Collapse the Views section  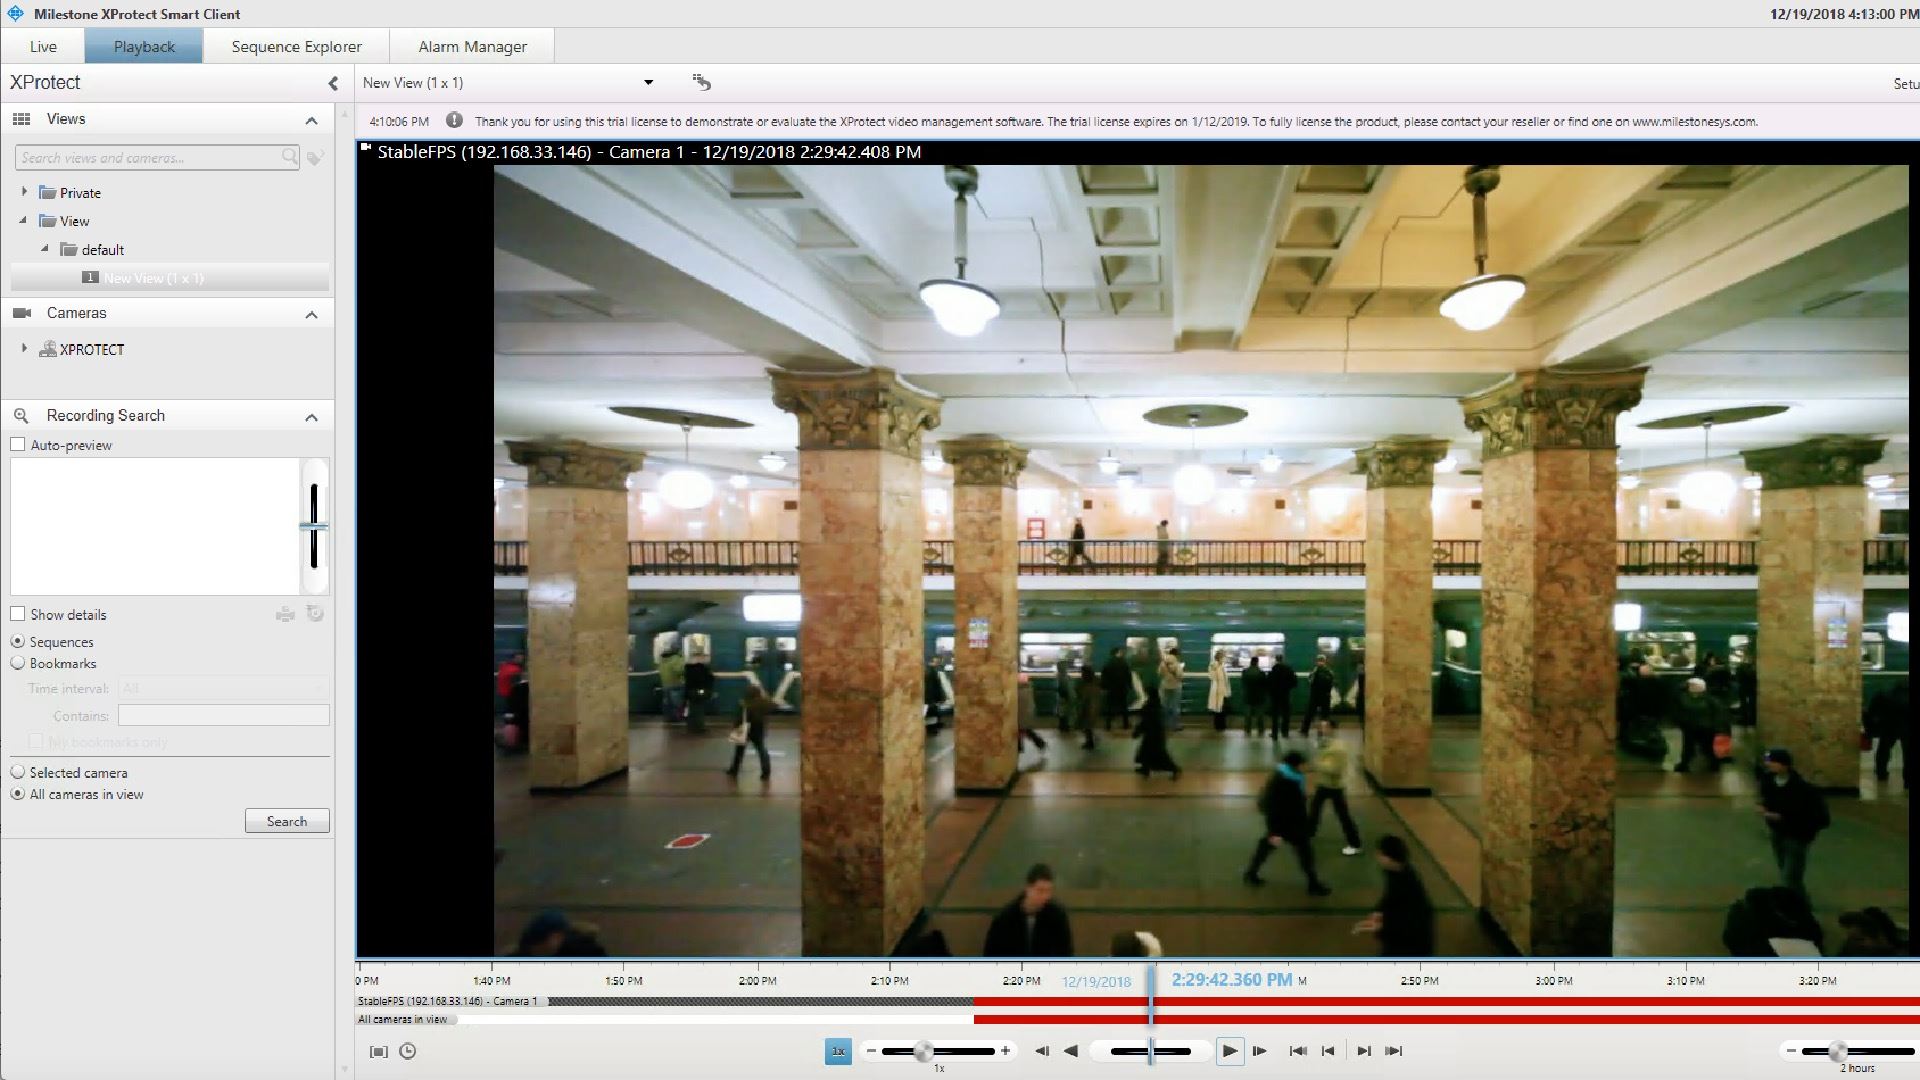(311, 120)
